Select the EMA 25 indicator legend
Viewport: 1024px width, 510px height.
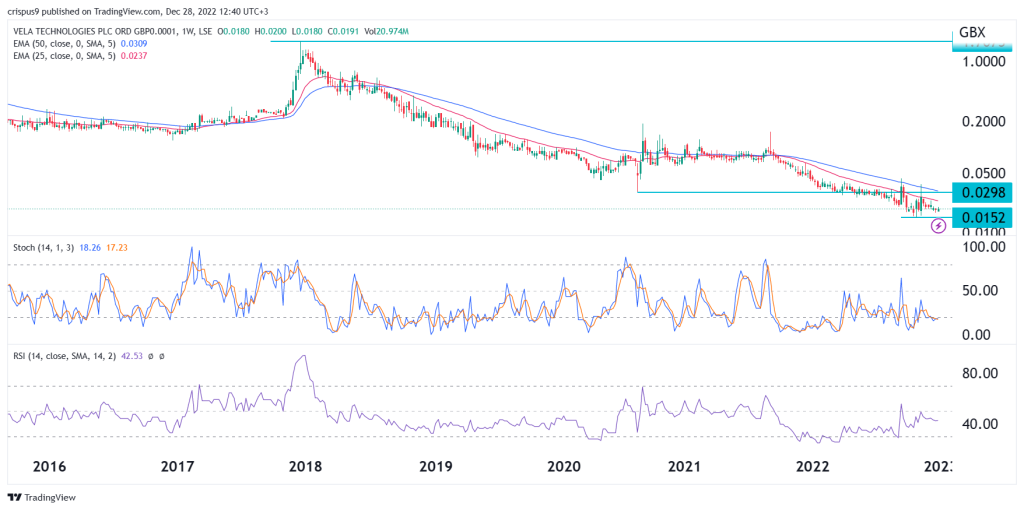[x=63, y=56]
